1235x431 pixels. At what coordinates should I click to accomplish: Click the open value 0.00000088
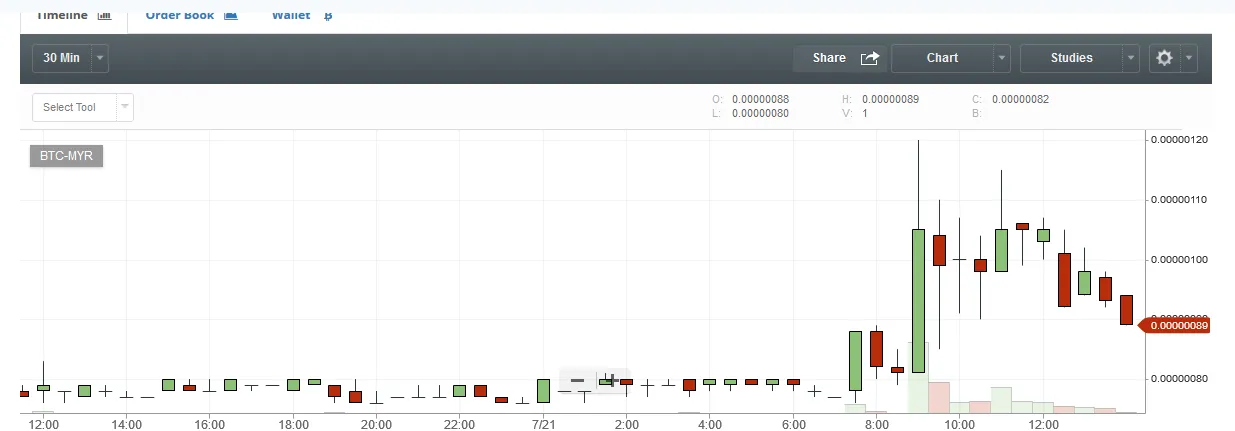coord(760,99)
